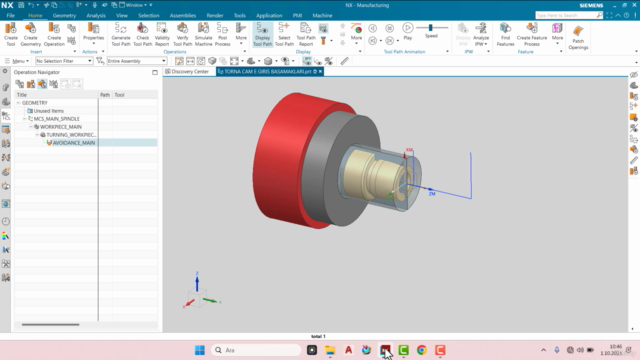Switch to the Machine ribbon tab
This screenshot has width=640, height=360.
coord(322,16)
